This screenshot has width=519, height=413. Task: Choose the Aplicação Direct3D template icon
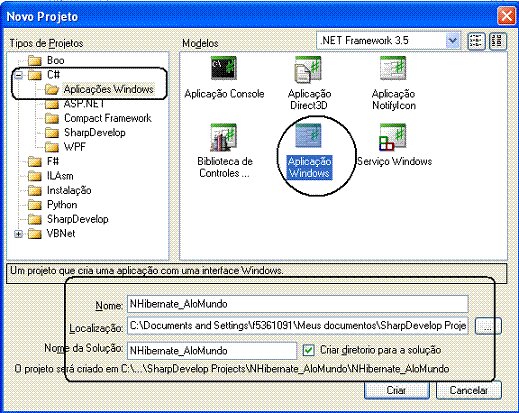click(x=308, y=69)
